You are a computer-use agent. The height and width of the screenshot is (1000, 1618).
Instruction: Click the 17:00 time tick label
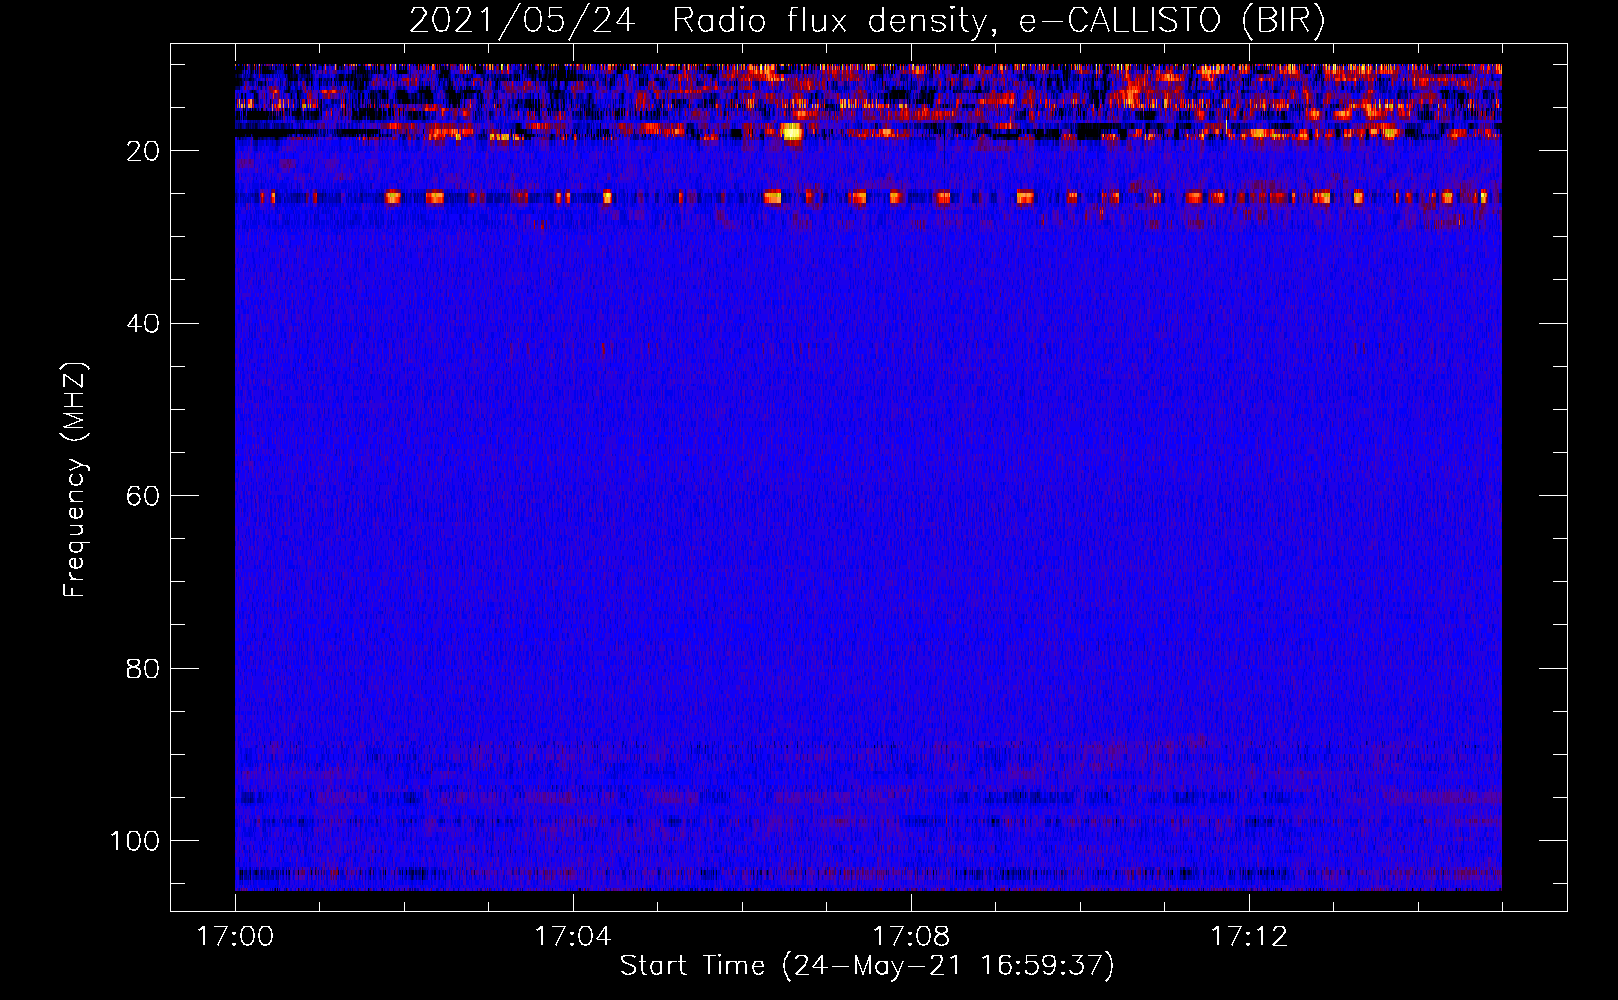[235, 937]
